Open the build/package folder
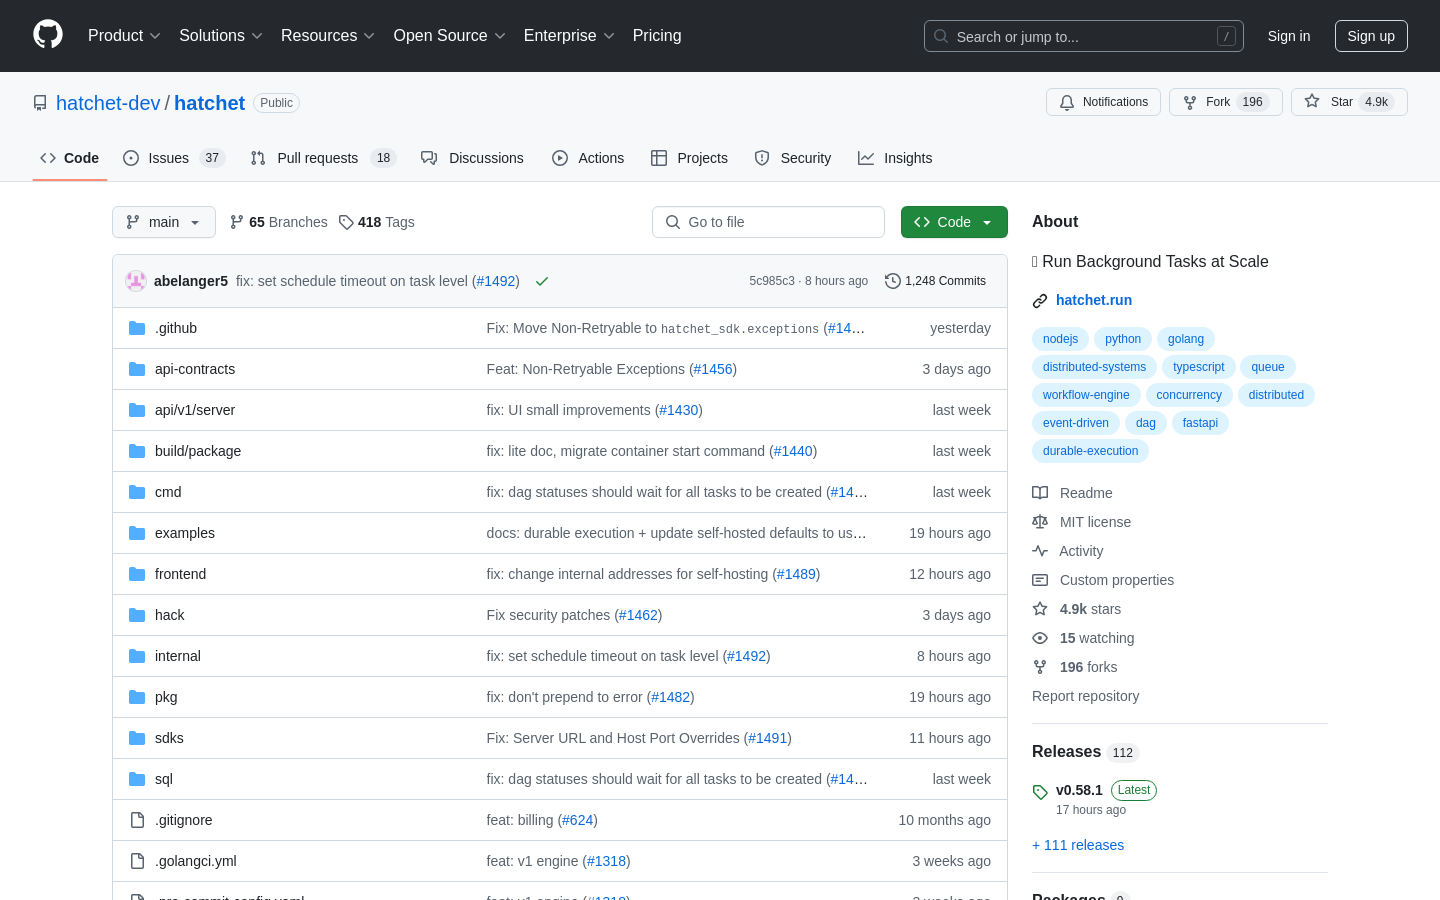The height and width of the screenshot is (900, 1440). [198, 451]
